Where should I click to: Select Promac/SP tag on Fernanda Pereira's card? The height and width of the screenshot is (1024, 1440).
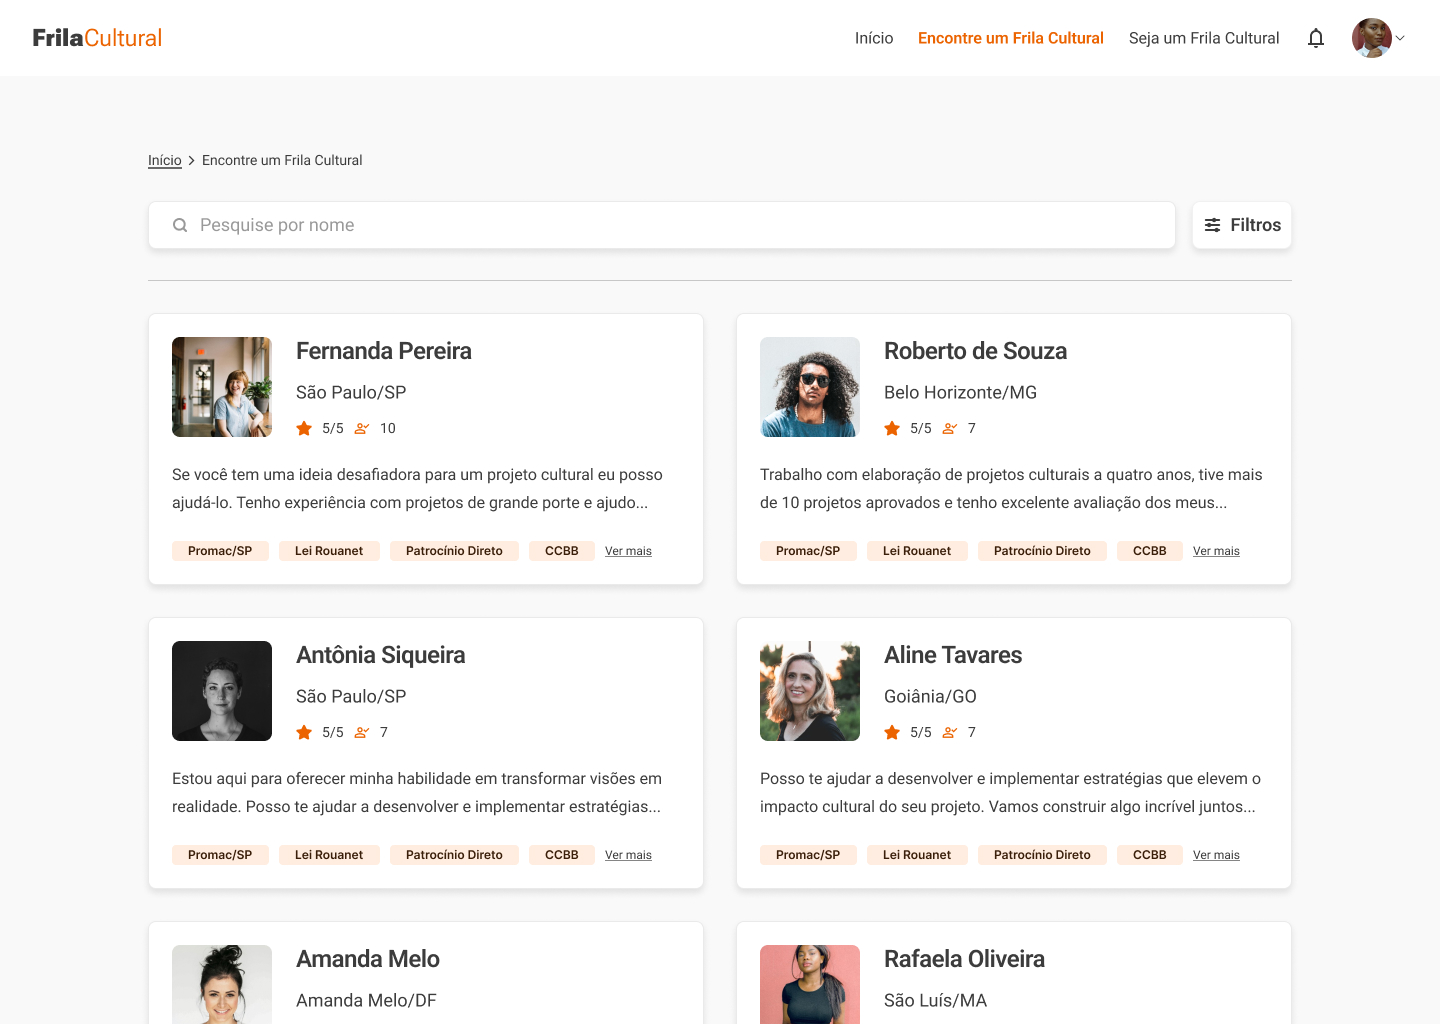tap(220, 551)
